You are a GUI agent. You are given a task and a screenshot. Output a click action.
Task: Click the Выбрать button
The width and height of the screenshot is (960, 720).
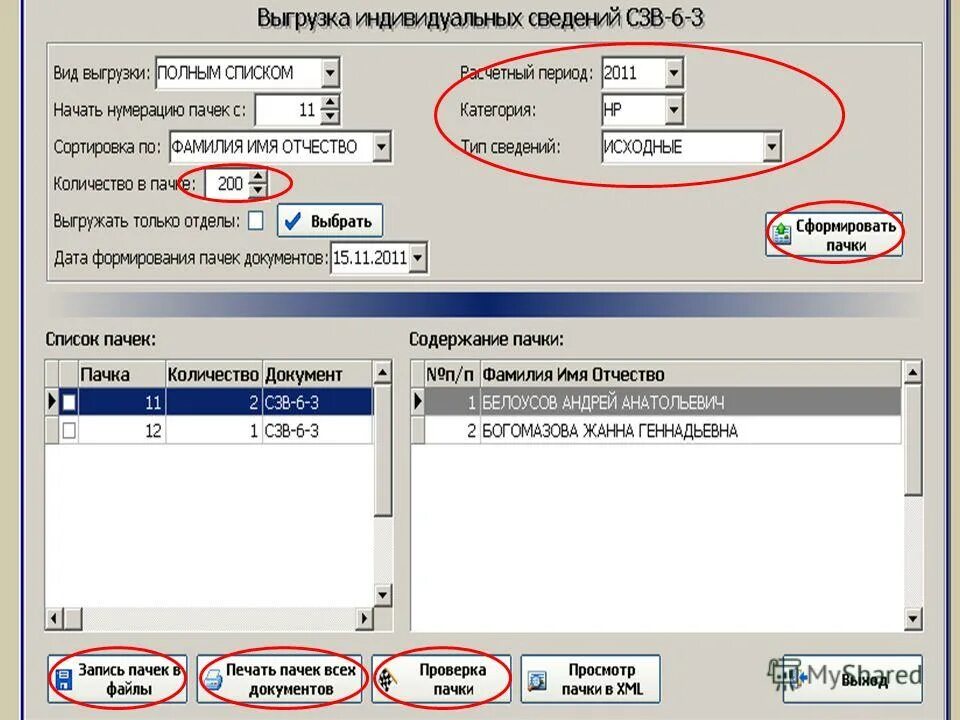pyautogui.click(x=330, y=220)
